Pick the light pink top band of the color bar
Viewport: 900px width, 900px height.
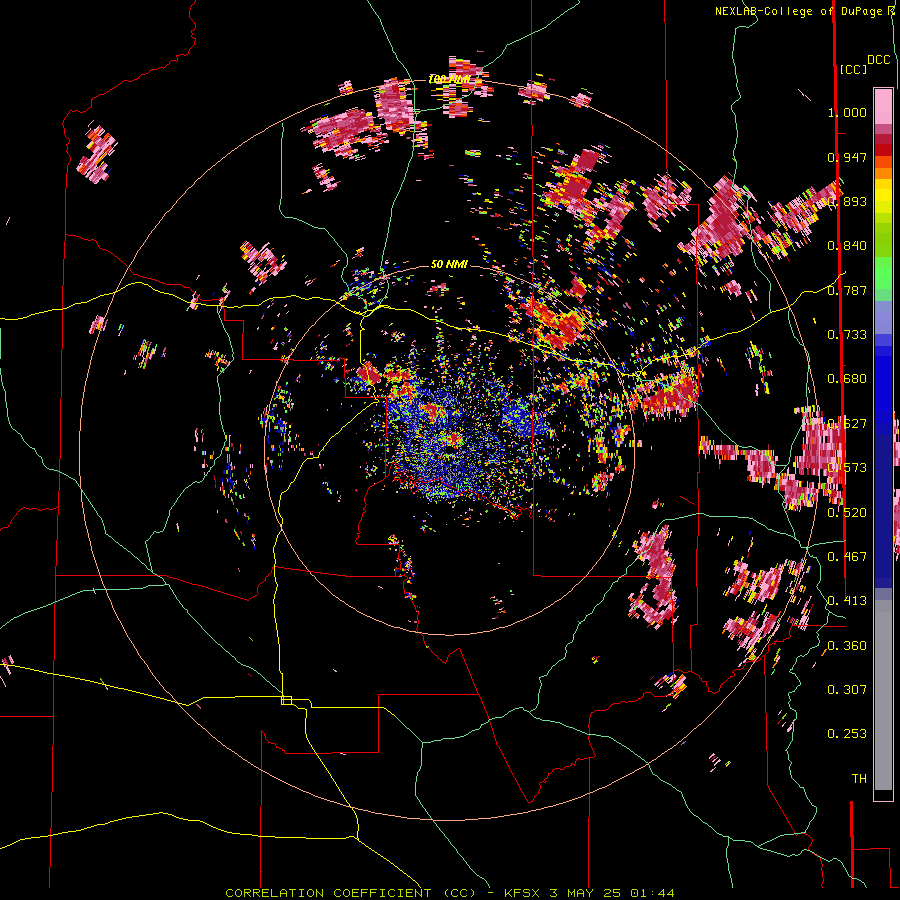pos(883,106)
